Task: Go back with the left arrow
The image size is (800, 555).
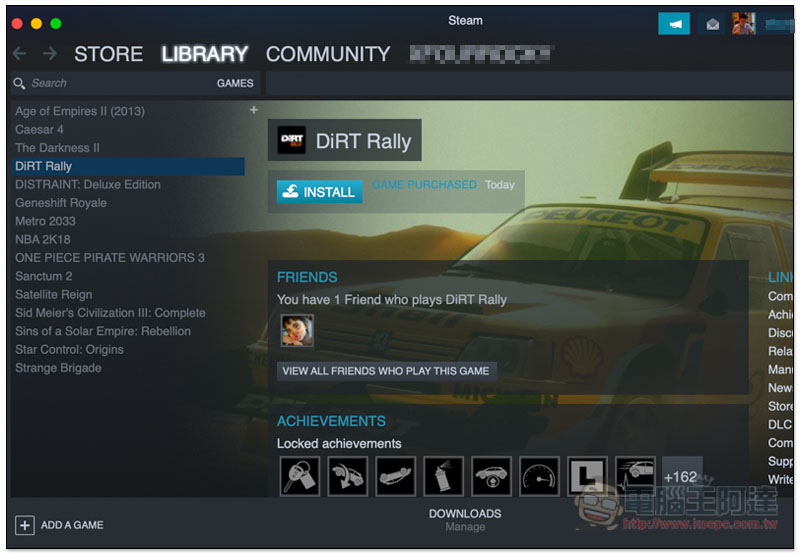Action: pyautogui.click(x=19, y=54)
